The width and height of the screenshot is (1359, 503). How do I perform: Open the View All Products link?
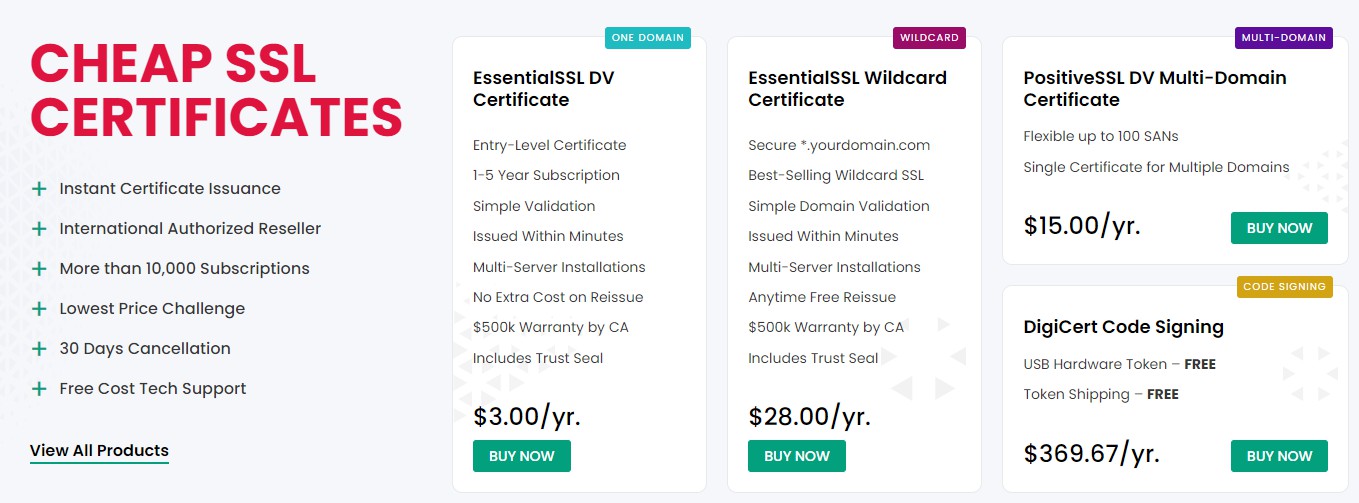tap(99, 451)
